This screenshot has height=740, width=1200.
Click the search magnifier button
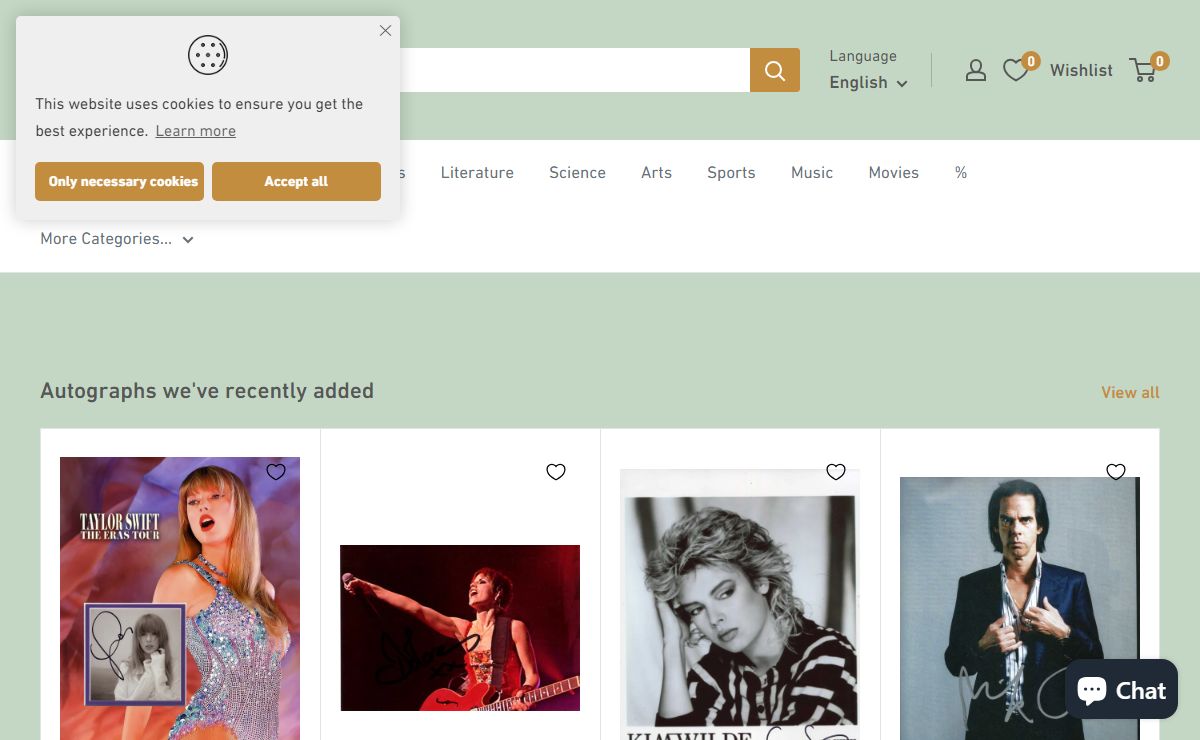coord(775,70)
